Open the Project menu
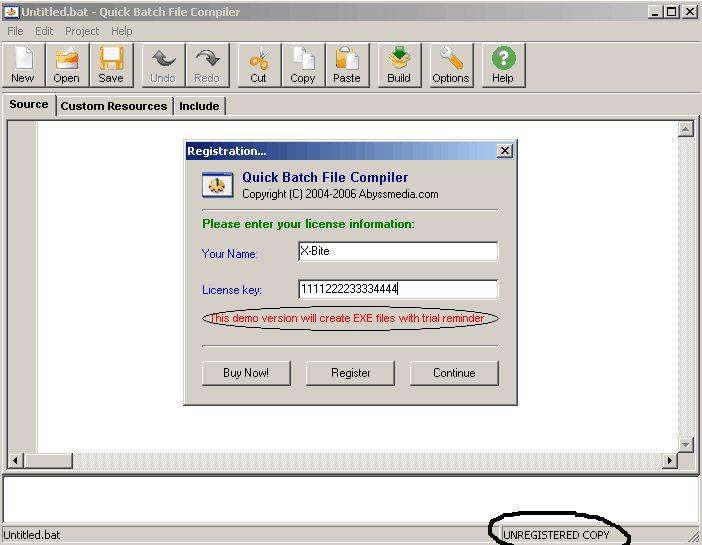Screen dimensions: 702x545 point(82,31)
